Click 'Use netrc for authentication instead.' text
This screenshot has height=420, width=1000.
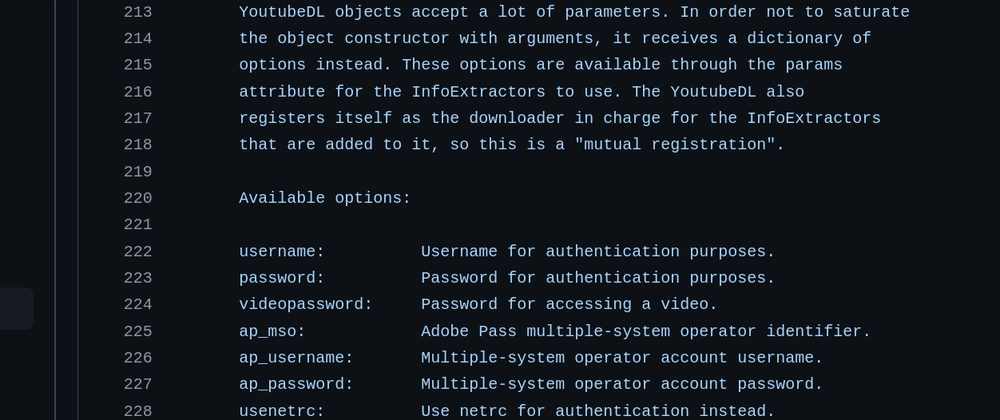598,411
